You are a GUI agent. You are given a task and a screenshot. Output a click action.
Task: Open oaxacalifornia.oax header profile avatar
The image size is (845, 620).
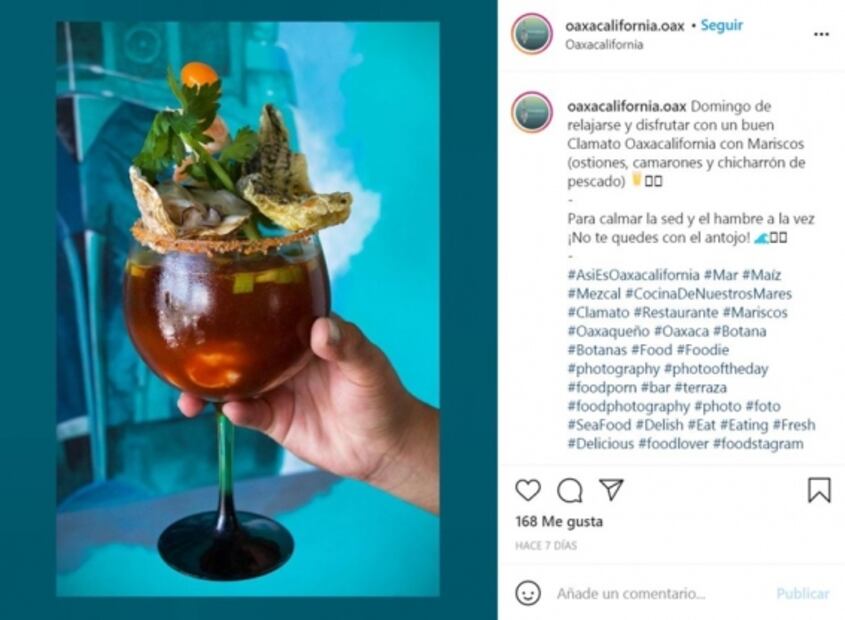click(532, 34)
